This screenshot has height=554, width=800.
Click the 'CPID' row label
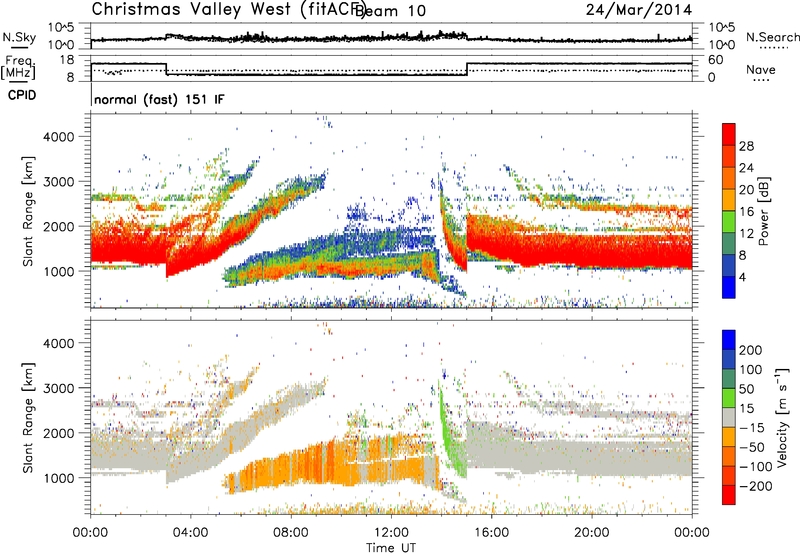point(22,95)
